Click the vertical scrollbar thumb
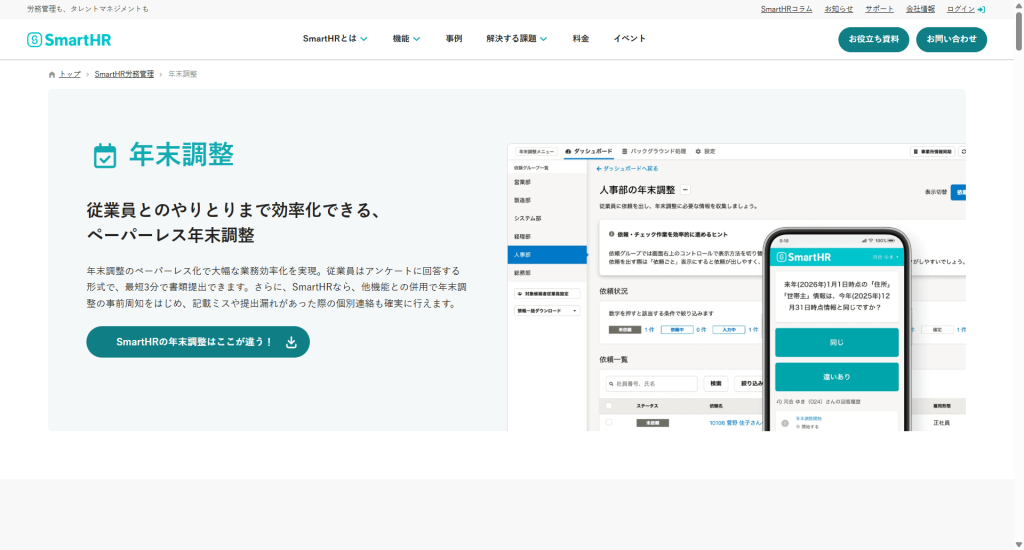This screenshot has width=1024, height=550. [x=1019, y=29]
